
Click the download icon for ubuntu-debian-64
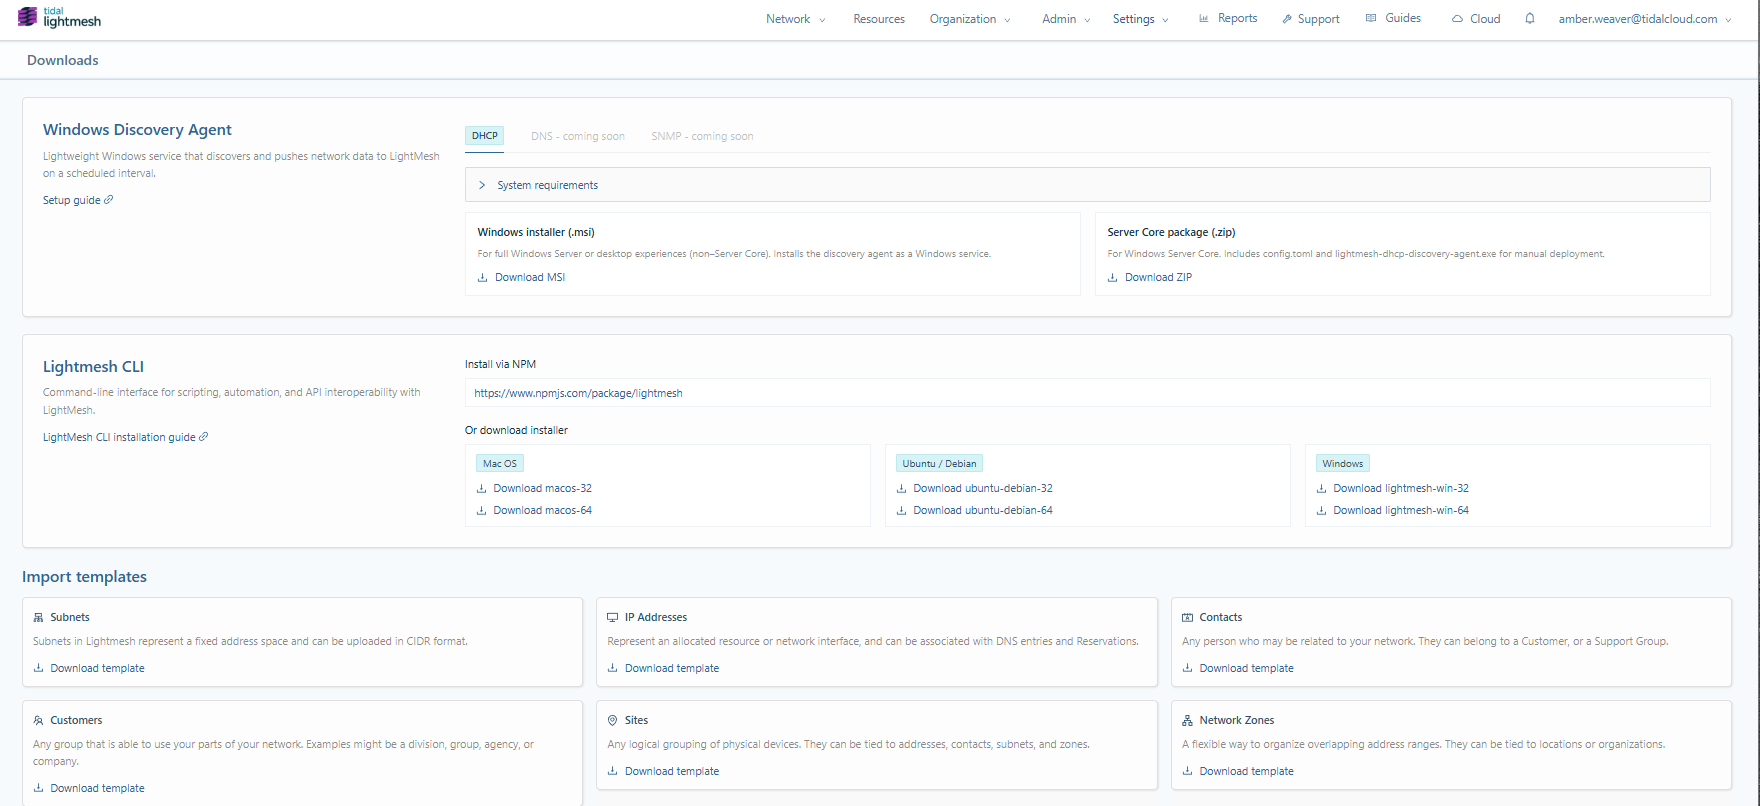(x=901, y=511)
